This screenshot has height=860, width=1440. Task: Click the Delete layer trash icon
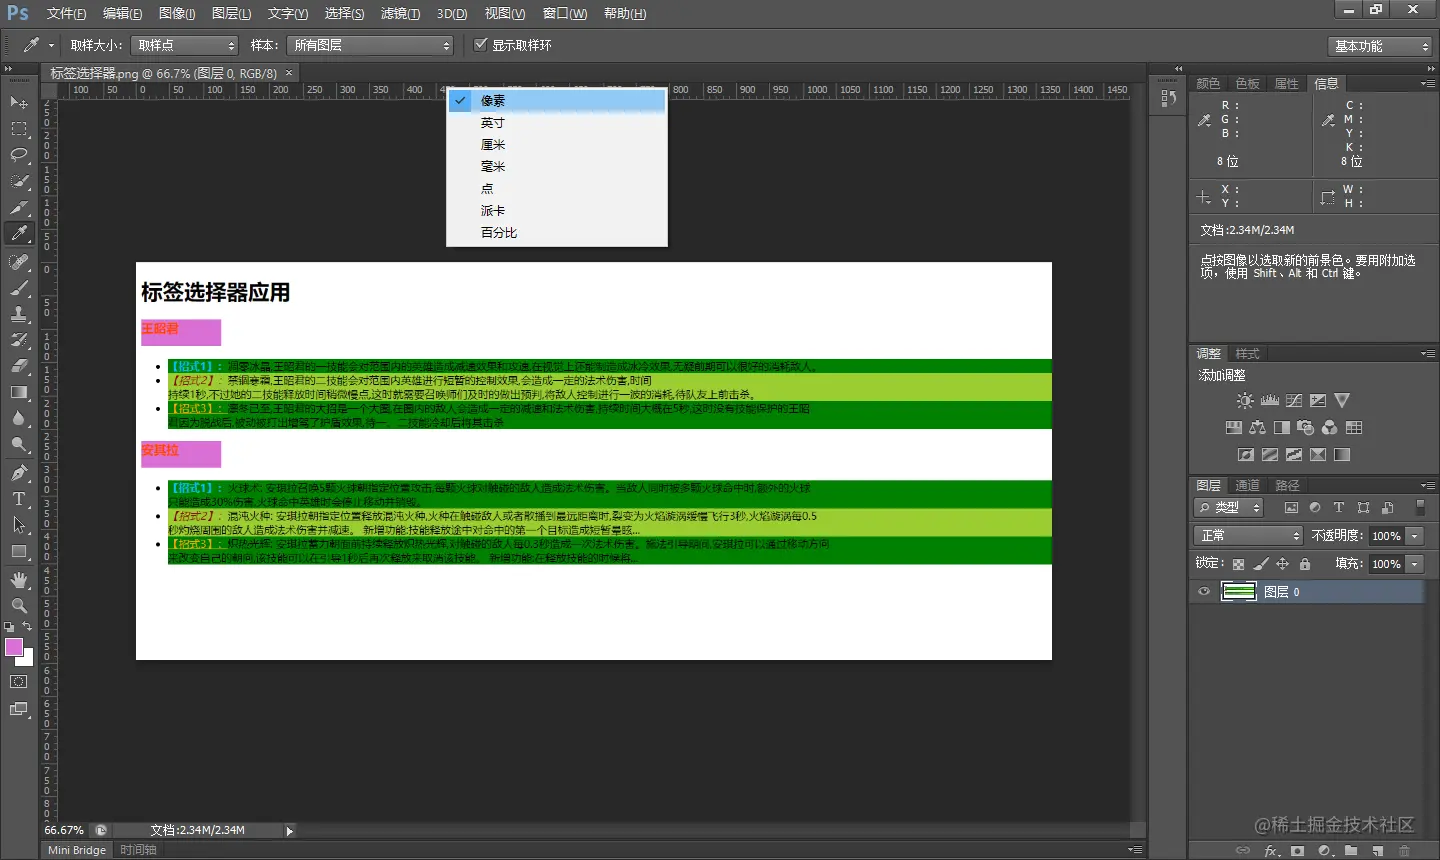click(x=1404, y=851)
